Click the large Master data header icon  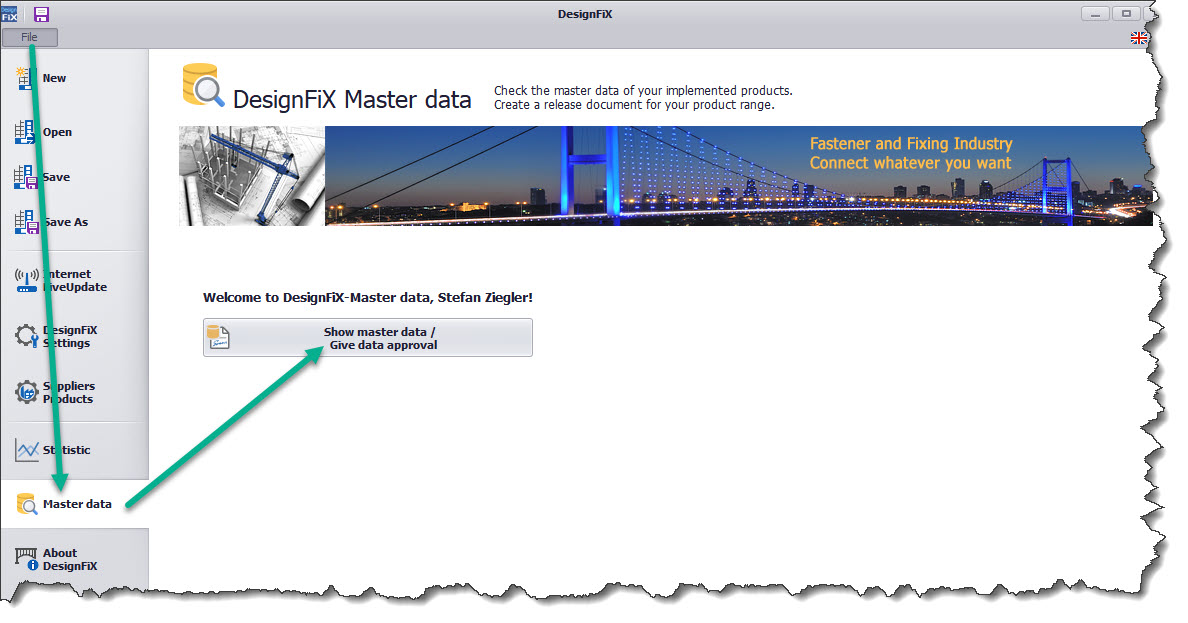[x=203, y=85]
